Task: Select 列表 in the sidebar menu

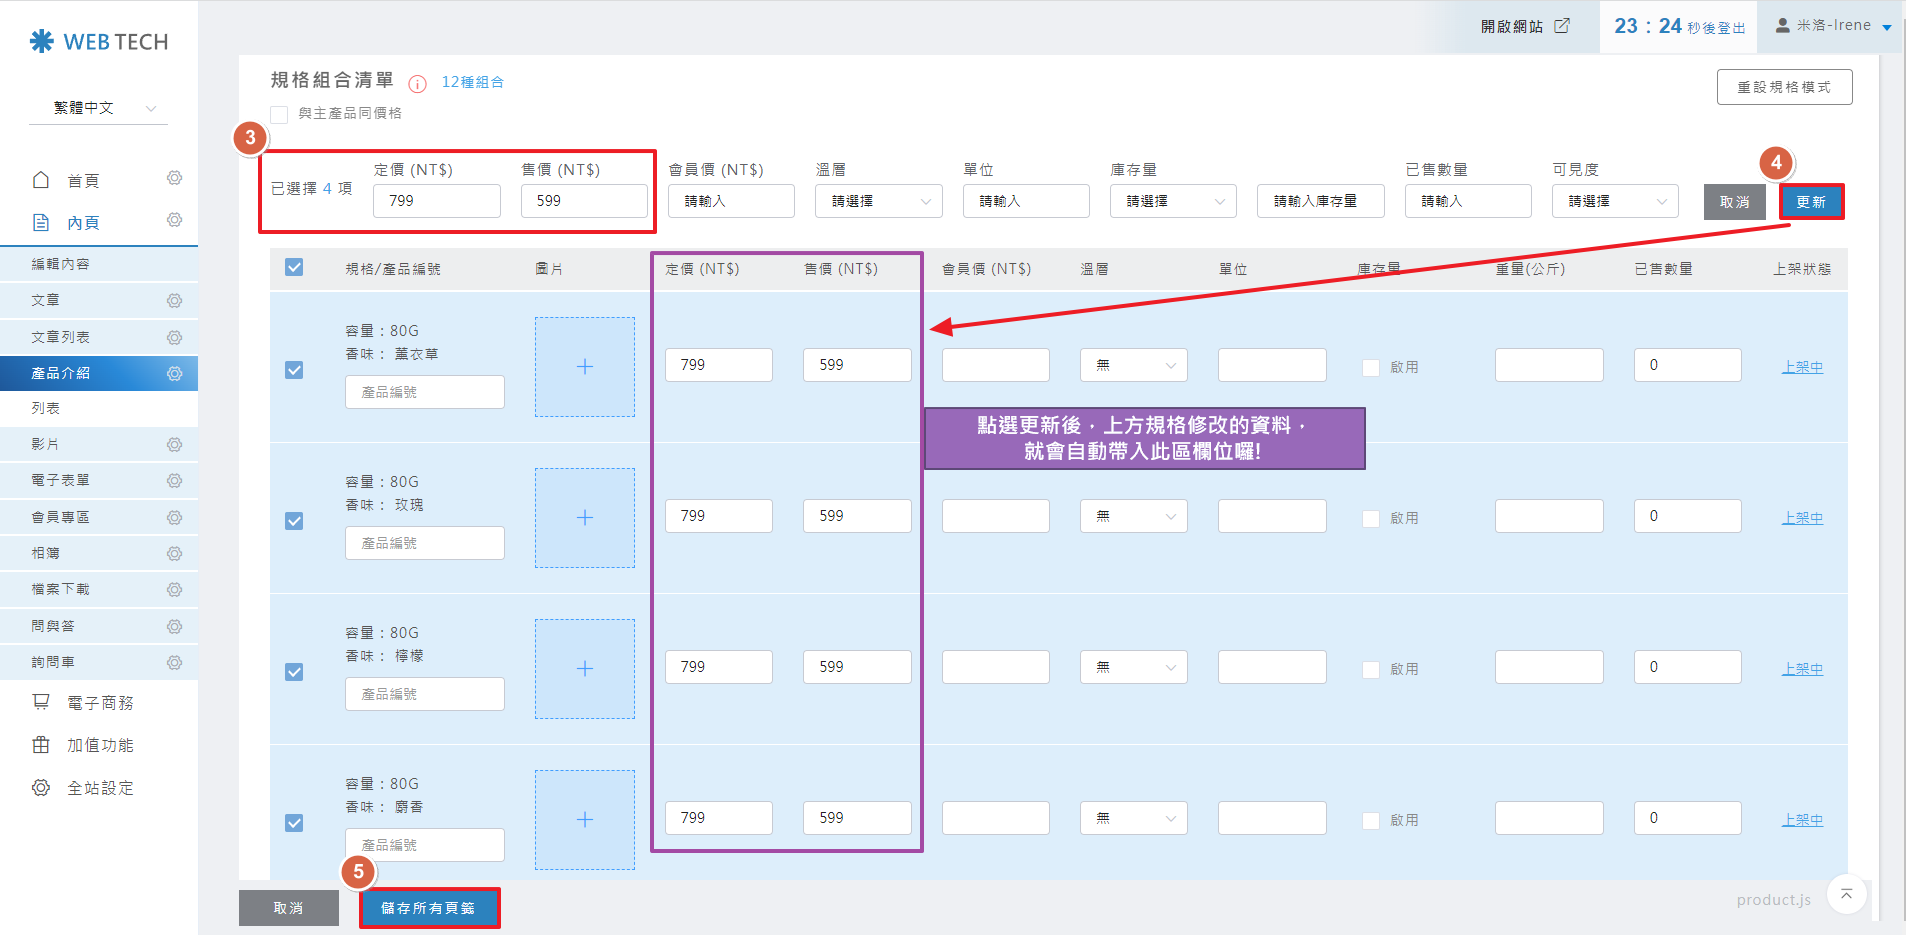Action: point(46,408)
